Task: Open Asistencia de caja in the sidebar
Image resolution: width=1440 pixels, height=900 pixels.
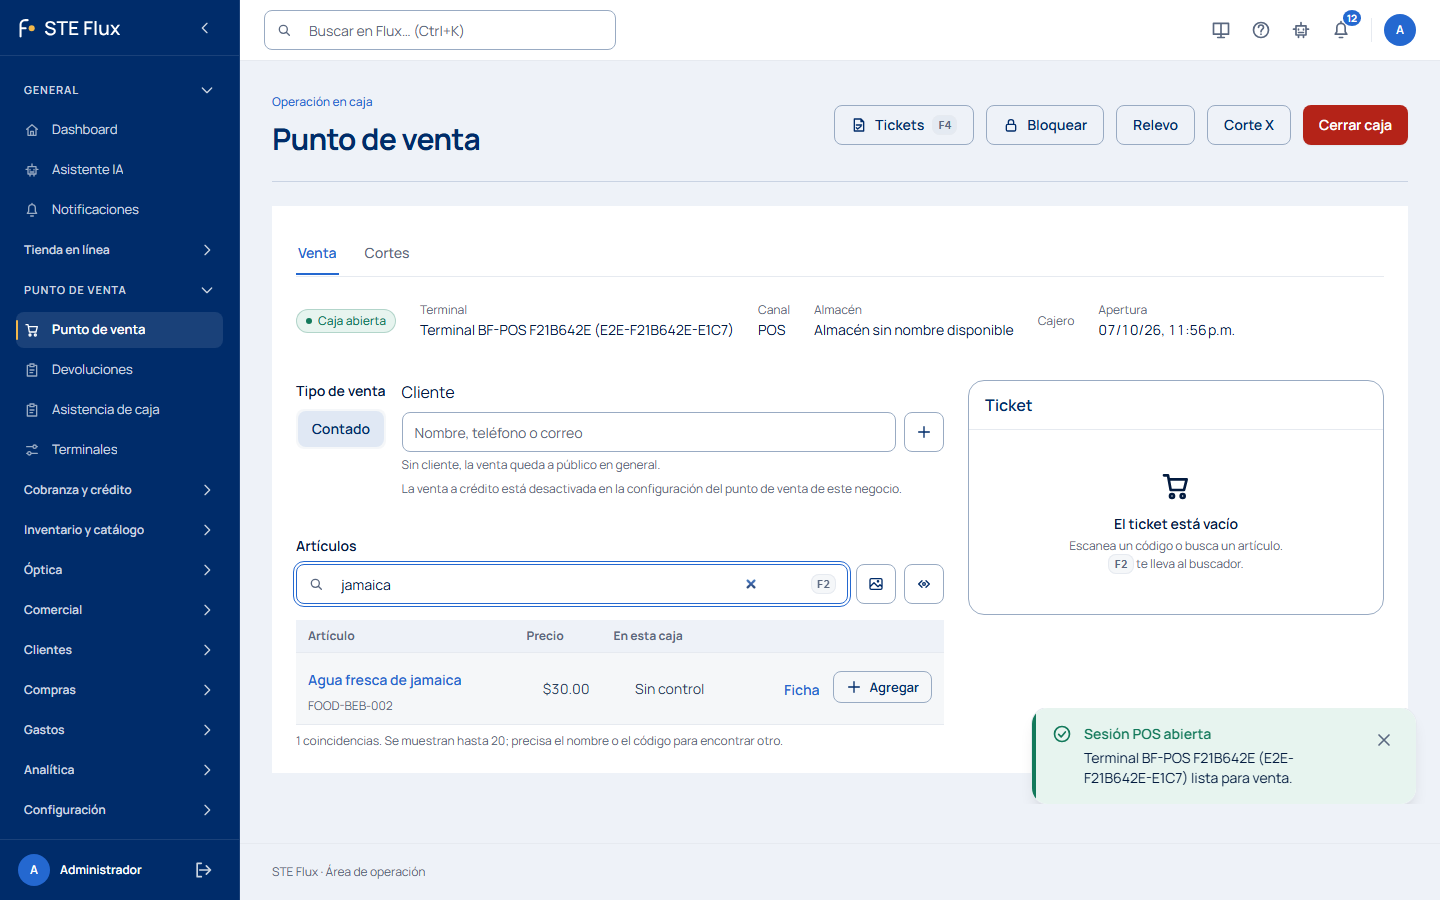Action: [119, 410]
